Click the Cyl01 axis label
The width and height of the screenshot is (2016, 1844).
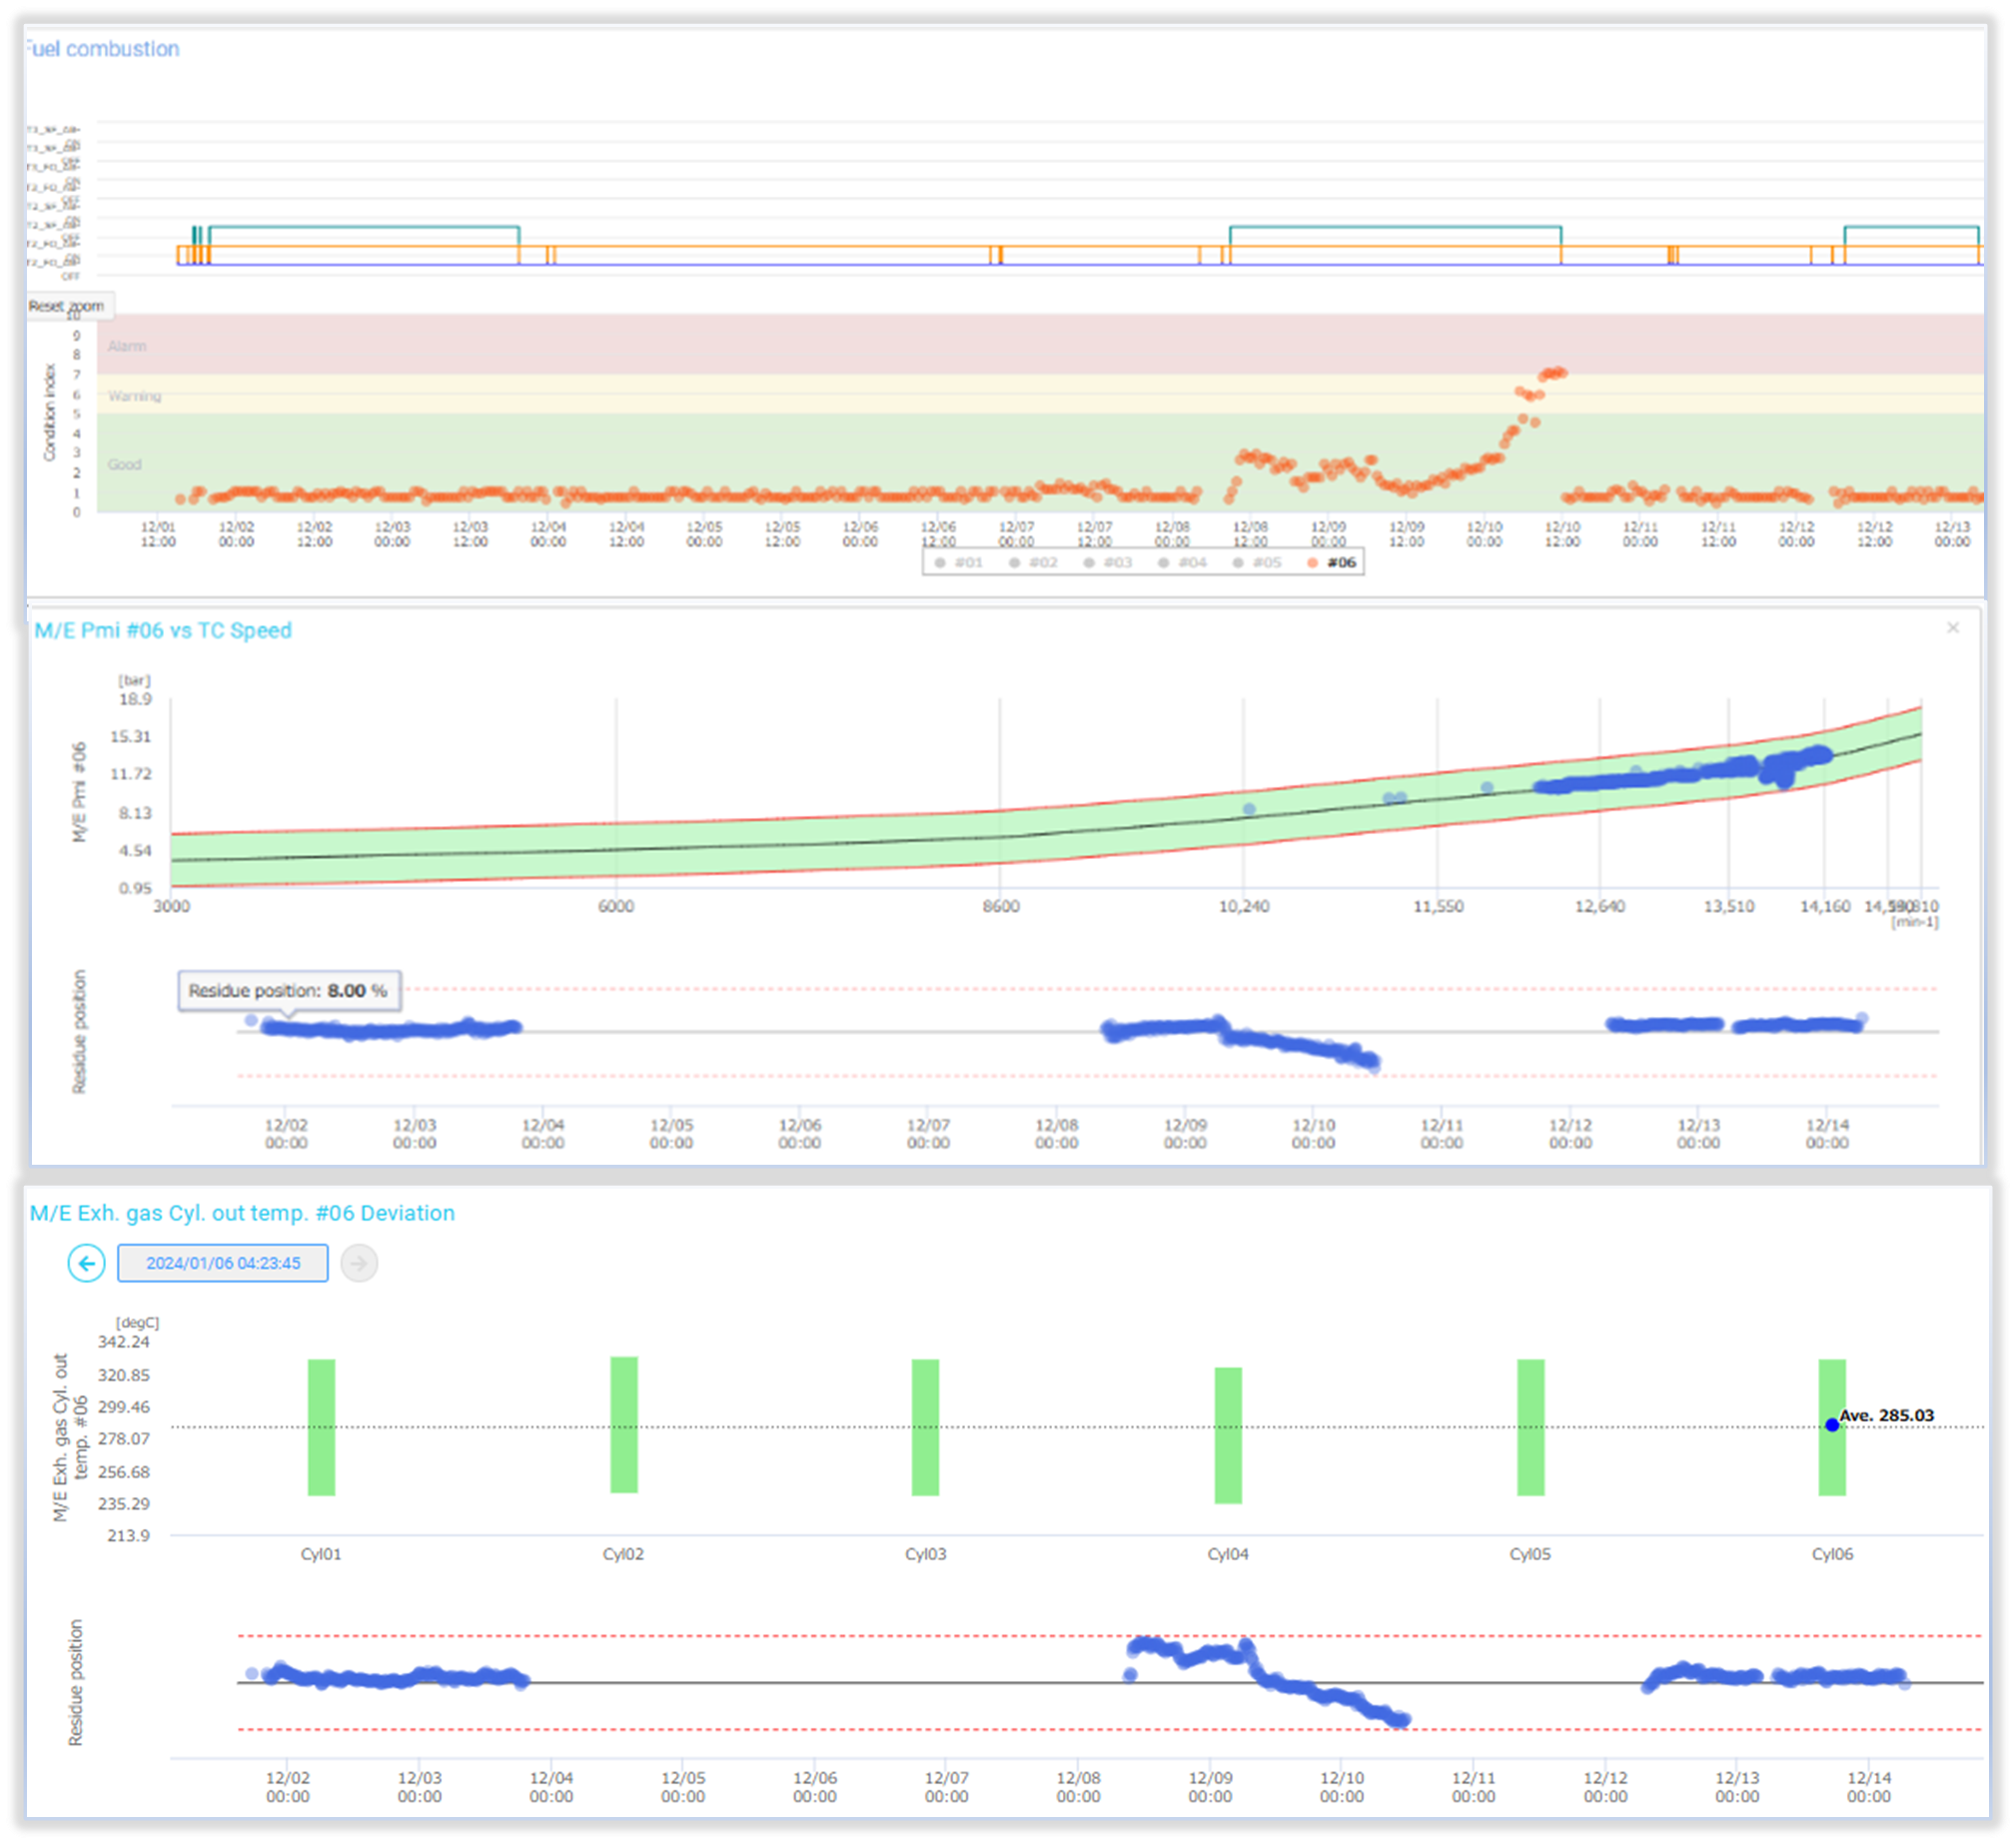click(x=321, y=1555)
